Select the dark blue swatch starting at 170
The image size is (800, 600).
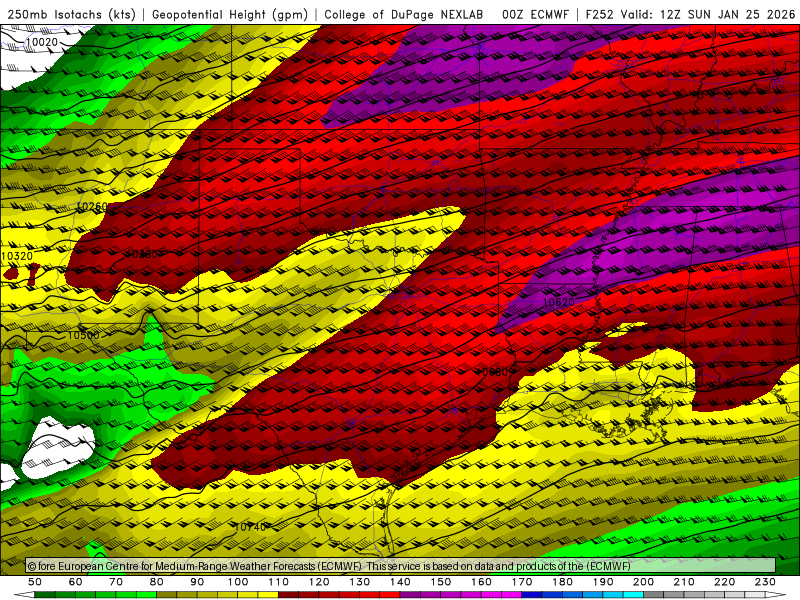pyautogui.click(x=532, y=595)
